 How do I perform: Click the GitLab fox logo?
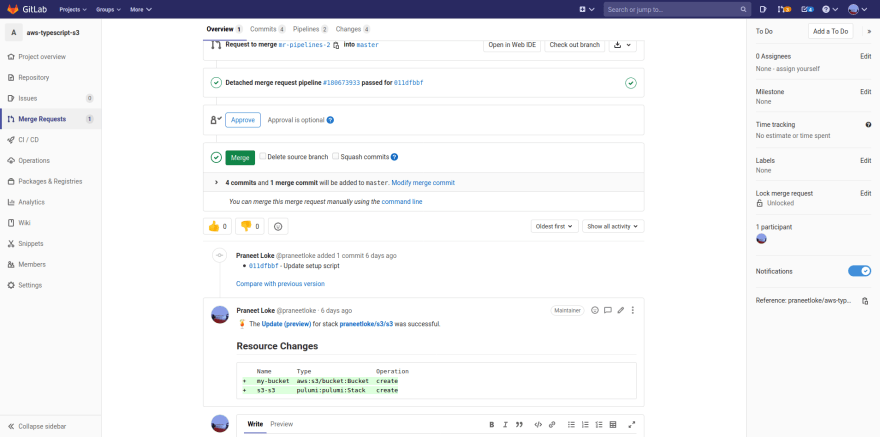tap(12, 9)
